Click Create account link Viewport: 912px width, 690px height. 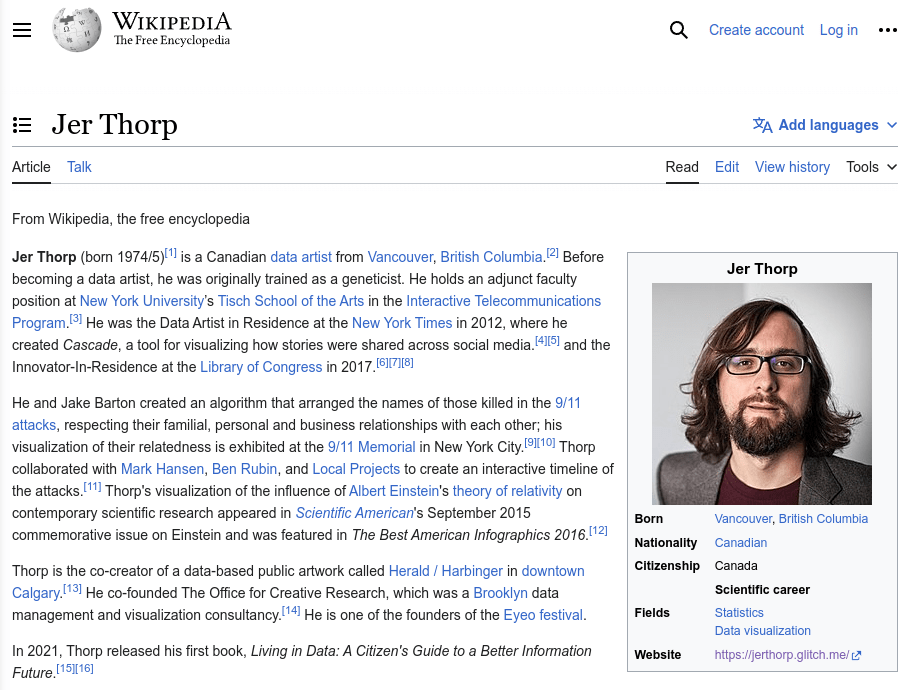click(x=756, y=30)
